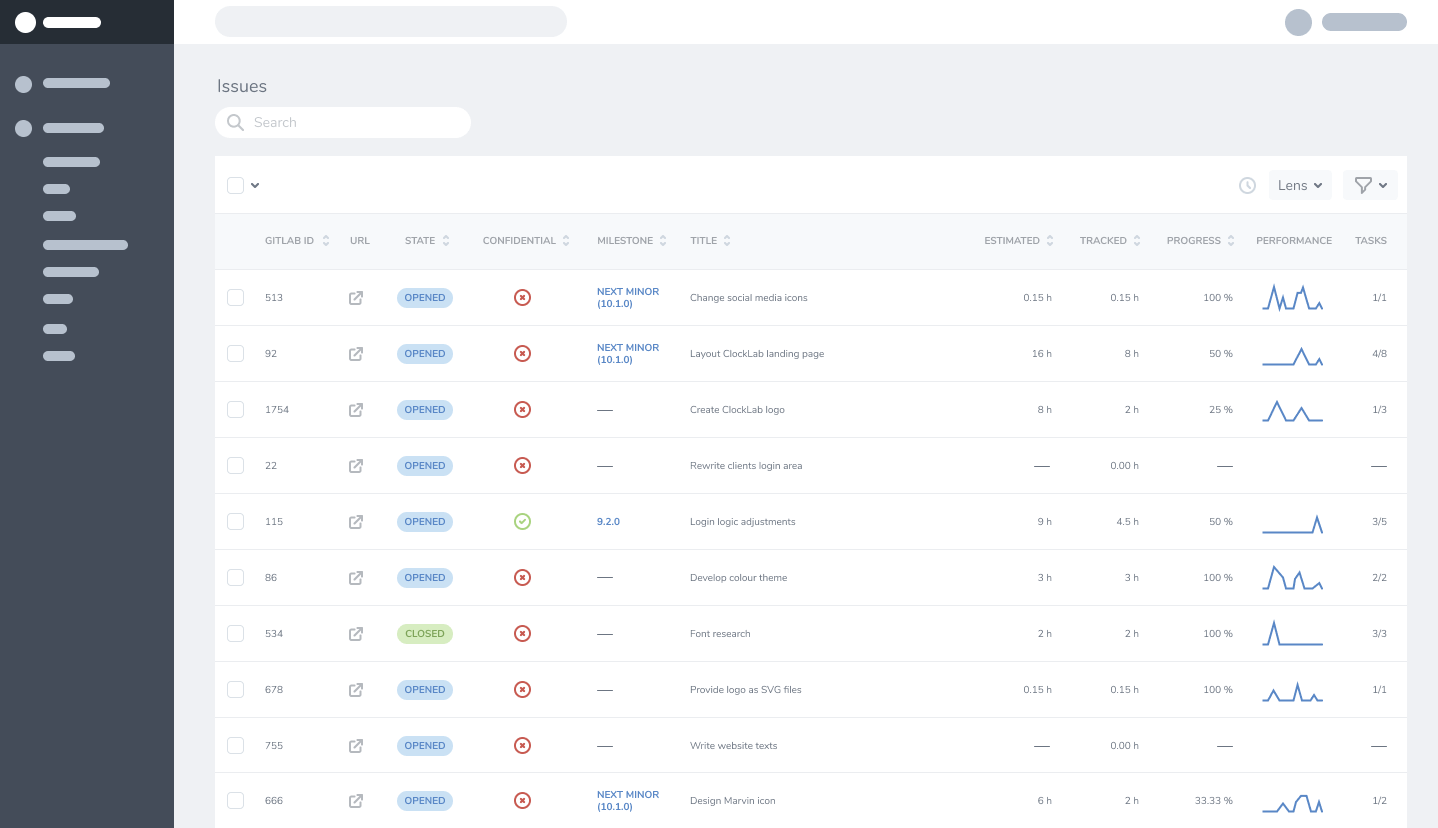Open the Lens dropdown
The height and width of the screenshot is (828, 1438).
(1300, 185)
